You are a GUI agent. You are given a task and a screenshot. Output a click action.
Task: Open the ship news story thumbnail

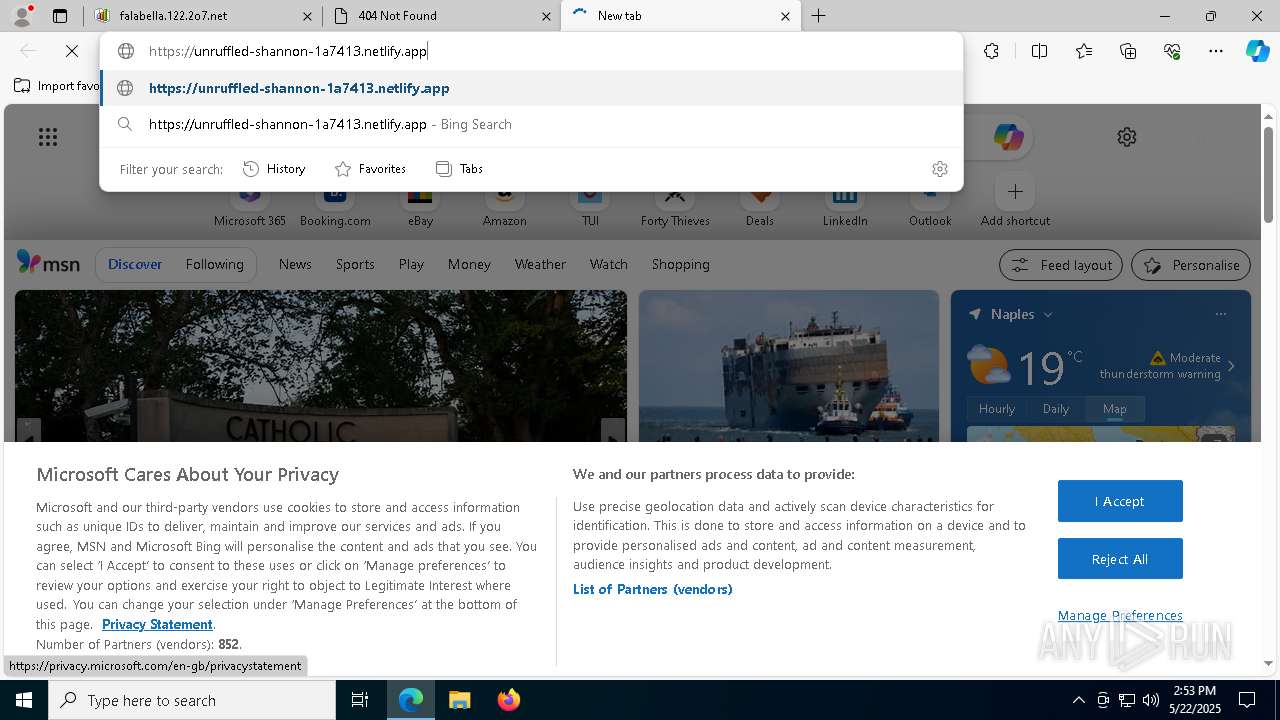pos(789,366)
